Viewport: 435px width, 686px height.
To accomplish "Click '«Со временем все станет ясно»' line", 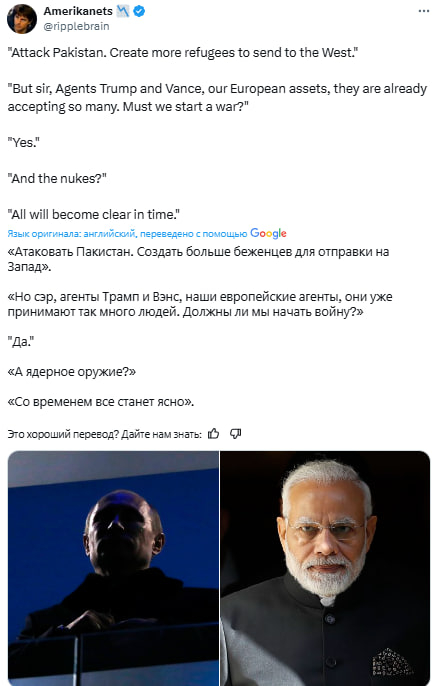I will click(x=101, y=402).
